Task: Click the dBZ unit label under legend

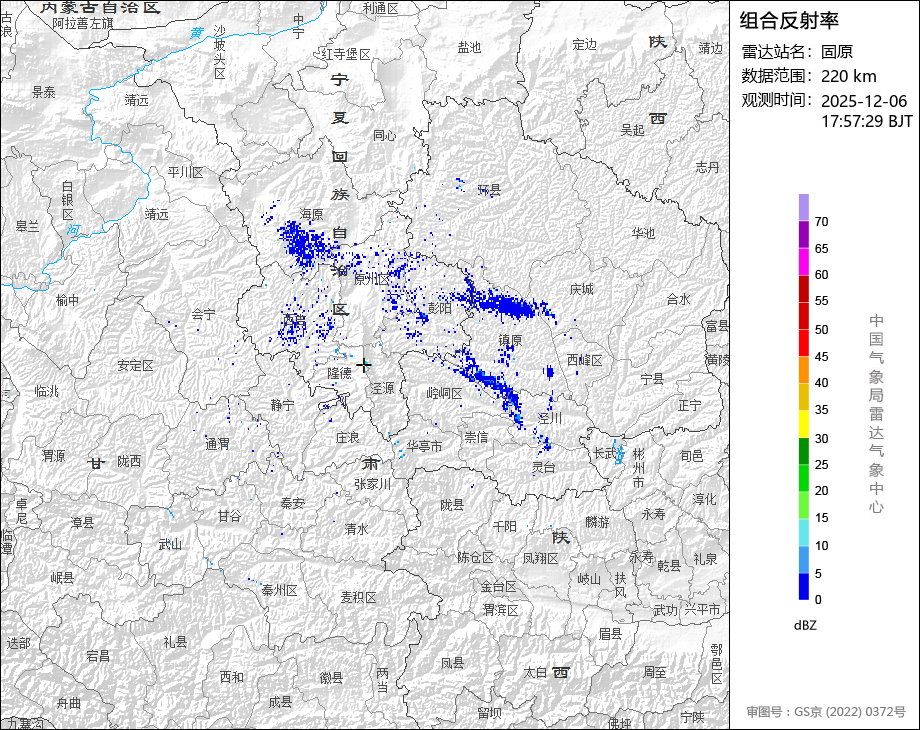Action: pos(805,626)
